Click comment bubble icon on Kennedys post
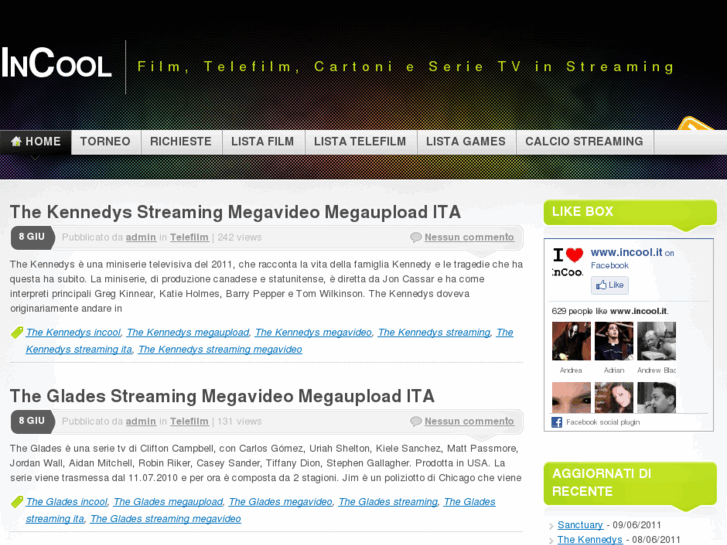Screen dimensions: 727x545 point(416,237)
